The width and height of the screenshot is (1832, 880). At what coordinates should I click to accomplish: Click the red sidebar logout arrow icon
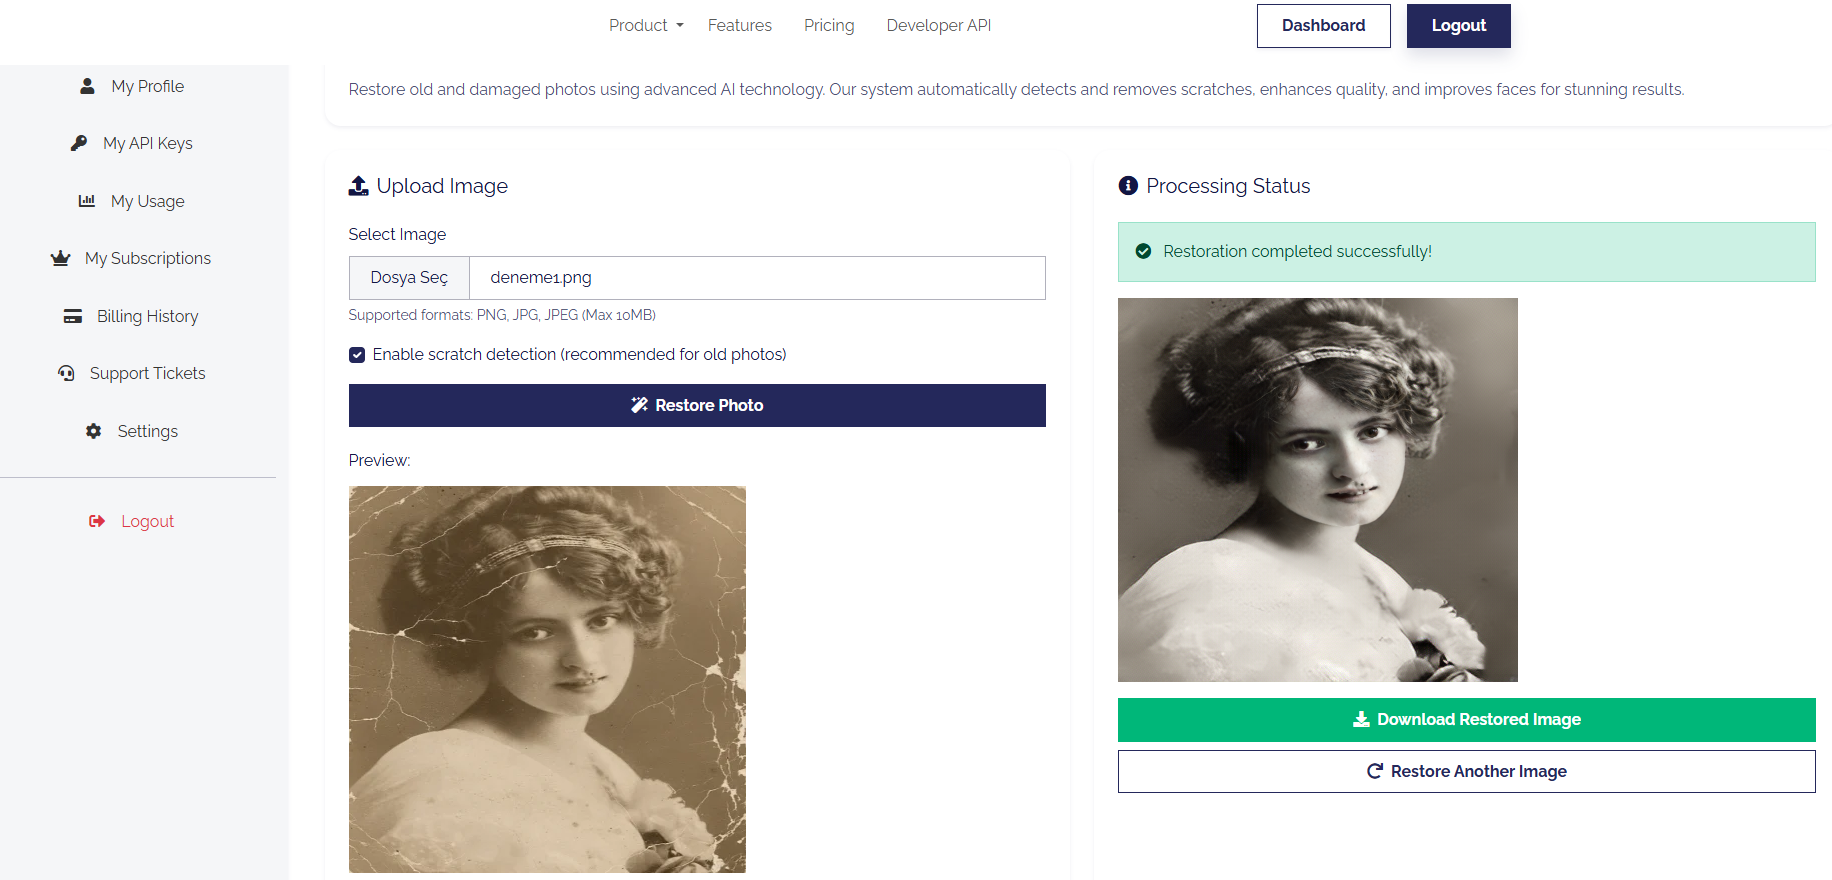[x=97, y=521]
